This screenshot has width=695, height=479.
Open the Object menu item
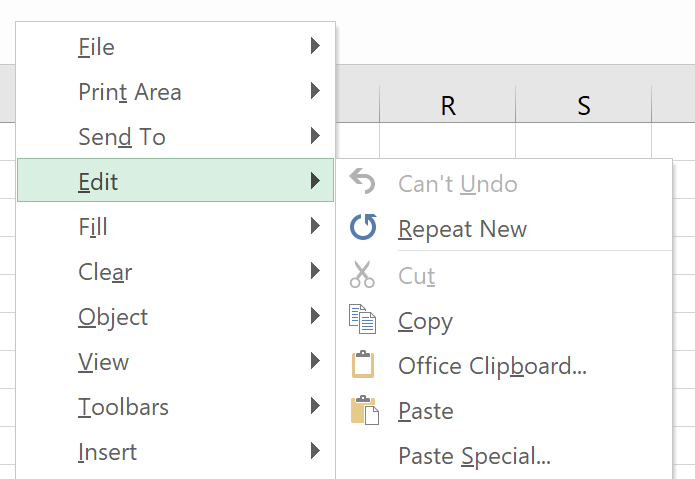pos(113,317)
